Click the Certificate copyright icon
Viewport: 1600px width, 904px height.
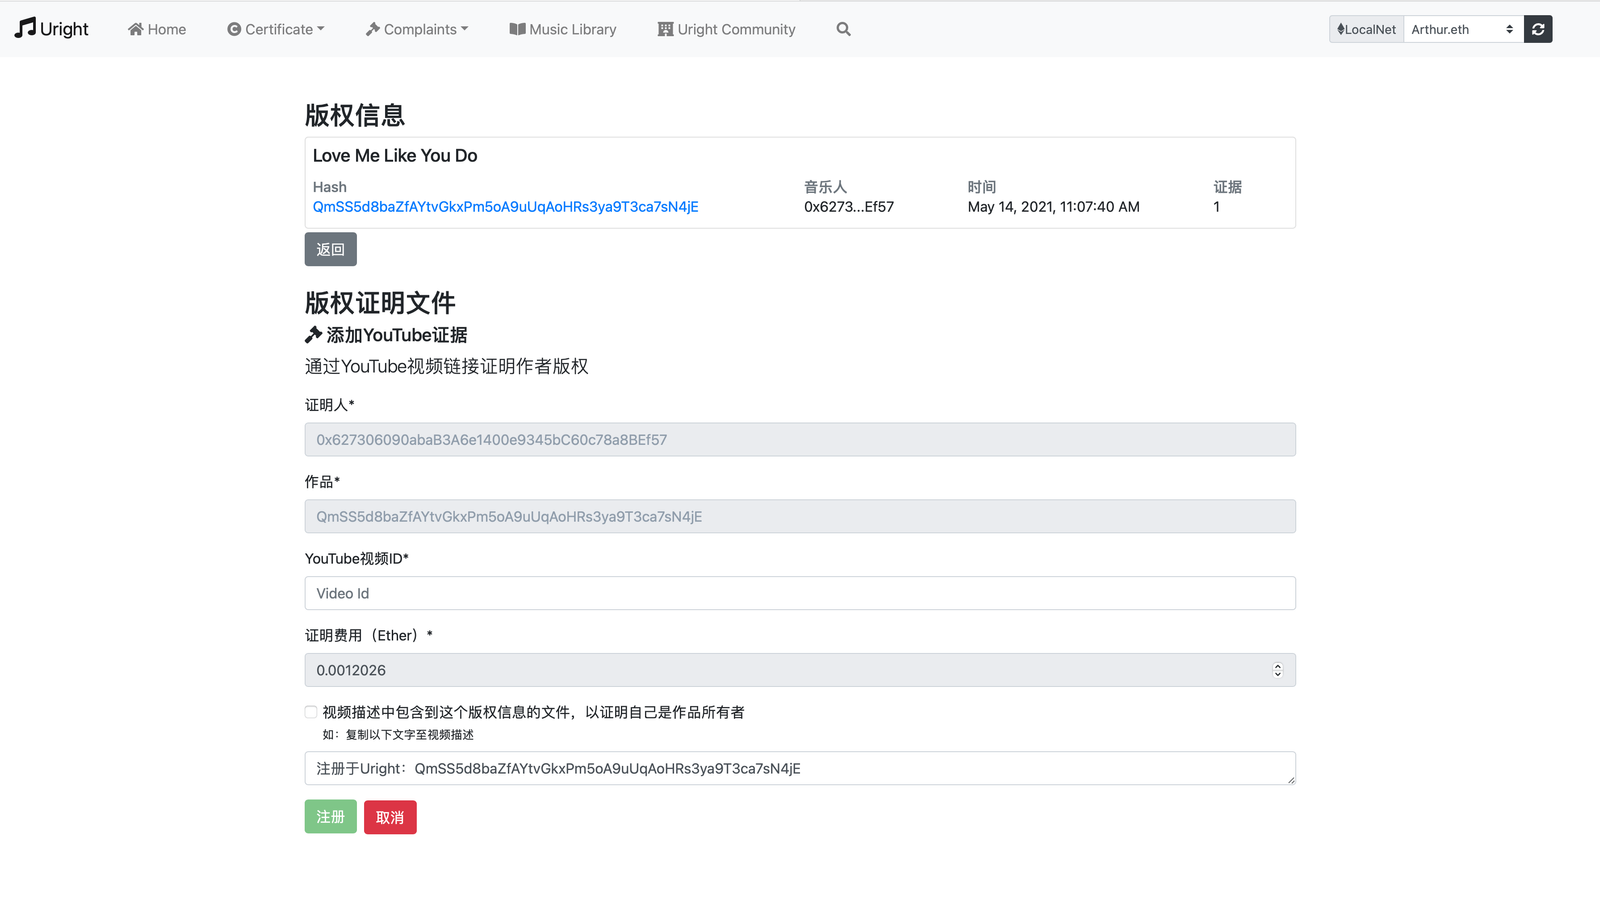[x=234, y=29]
